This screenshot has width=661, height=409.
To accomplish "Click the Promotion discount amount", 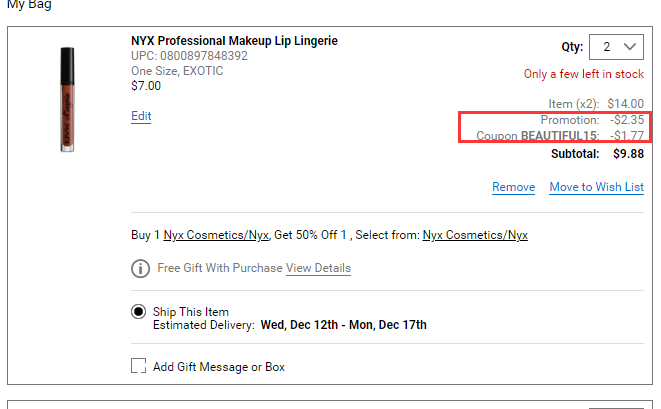I will [x=627, y=120].
